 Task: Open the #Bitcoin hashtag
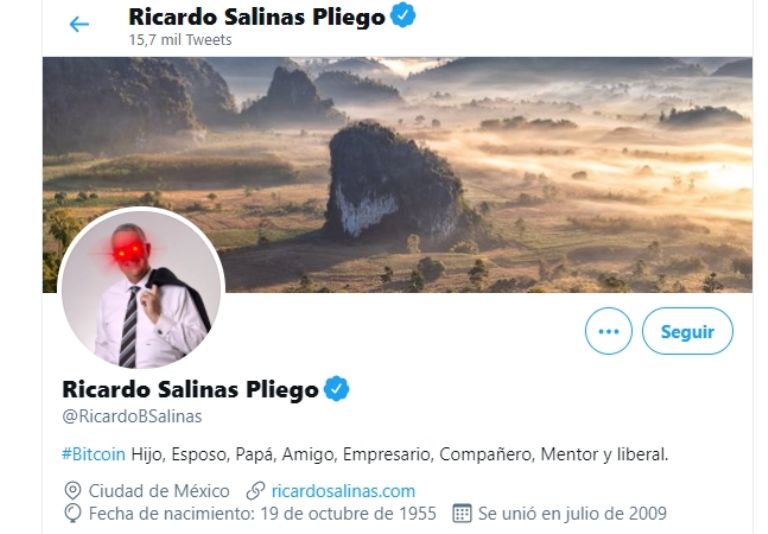(x=94, y=454)
